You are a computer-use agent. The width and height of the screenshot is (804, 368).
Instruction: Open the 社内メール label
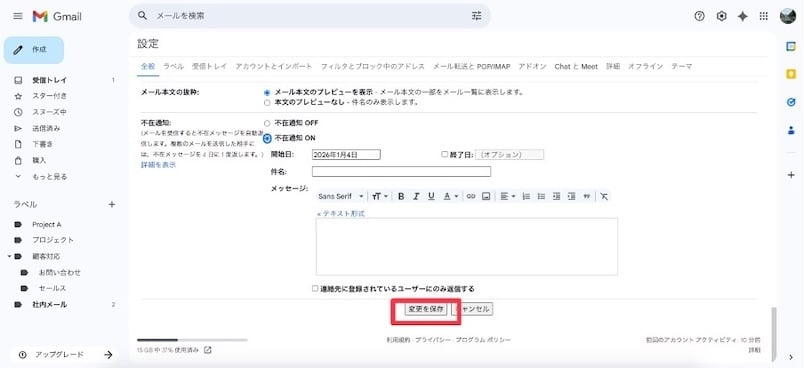pyautogui.click(x=49, y=304)
